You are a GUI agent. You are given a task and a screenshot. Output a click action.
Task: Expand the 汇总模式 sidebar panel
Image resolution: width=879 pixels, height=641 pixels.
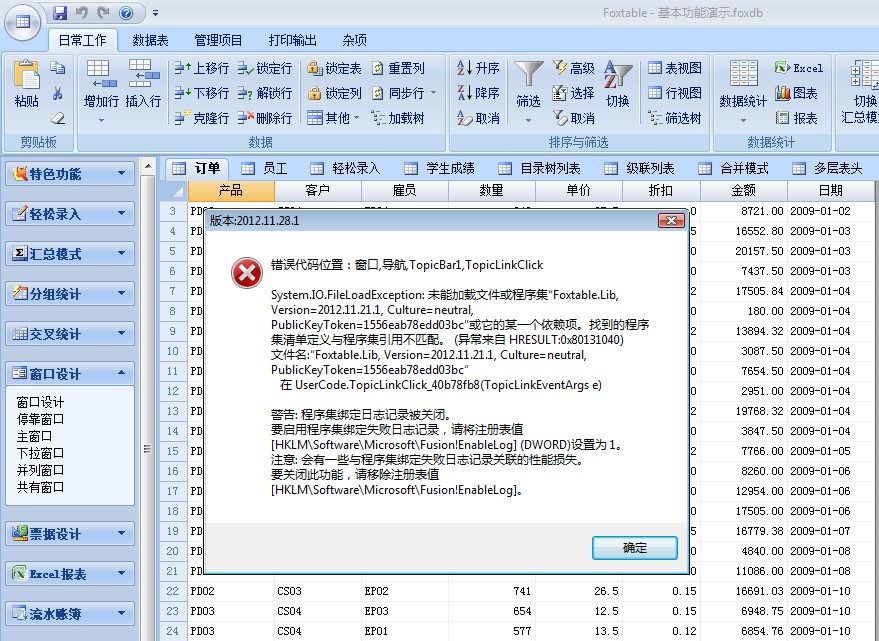(70, 253)
